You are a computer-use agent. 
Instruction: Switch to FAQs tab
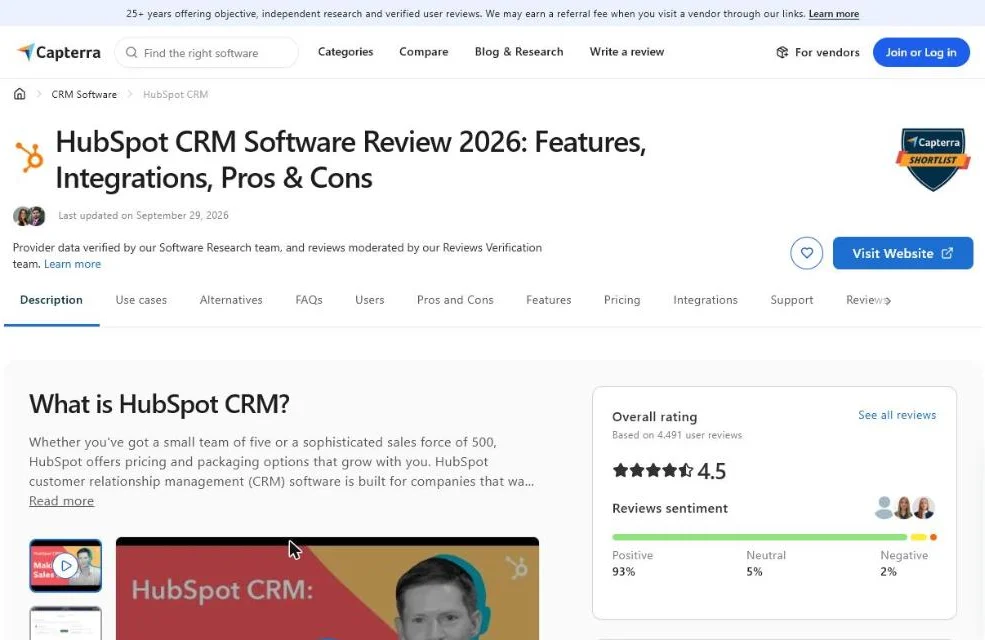tap(309, 300)
